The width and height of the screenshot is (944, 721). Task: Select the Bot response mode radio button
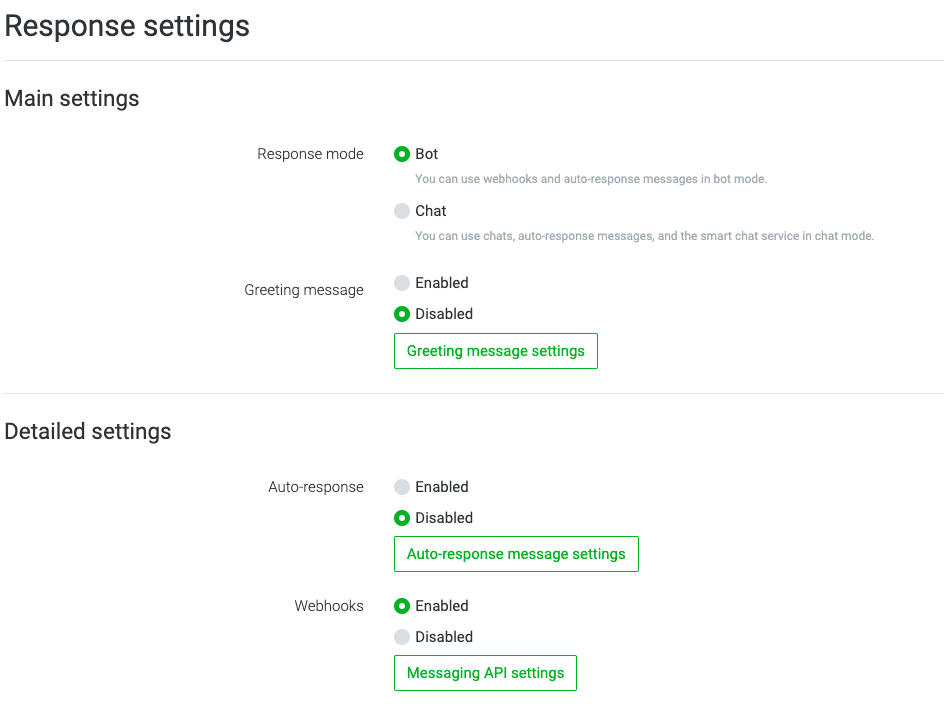402,154
